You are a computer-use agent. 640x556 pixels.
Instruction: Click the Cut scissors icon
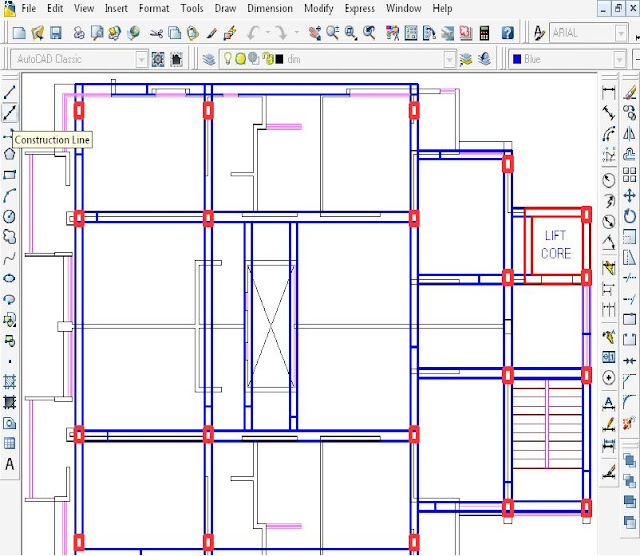pos(156,33)
